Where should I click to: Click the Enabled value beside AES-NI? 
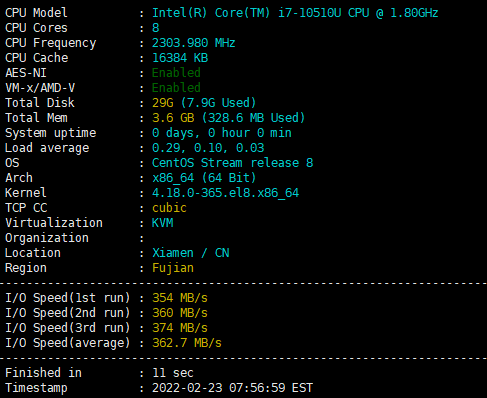tap(176, 73)
